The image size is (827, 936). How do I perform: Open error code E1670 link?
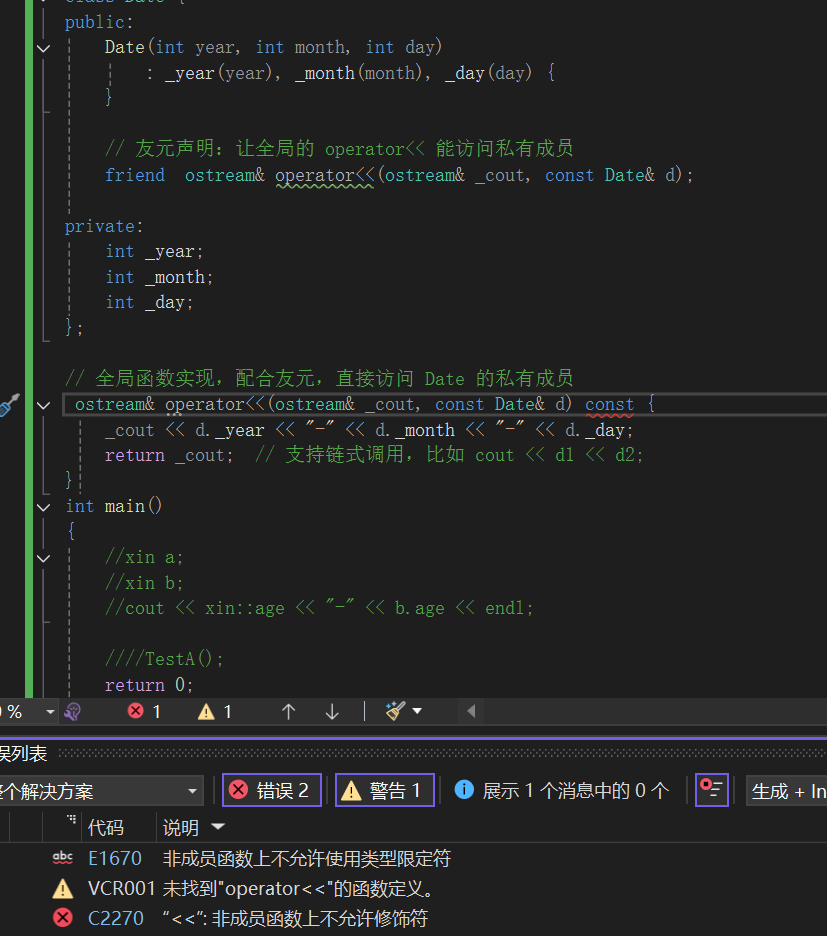coord(115,858)
